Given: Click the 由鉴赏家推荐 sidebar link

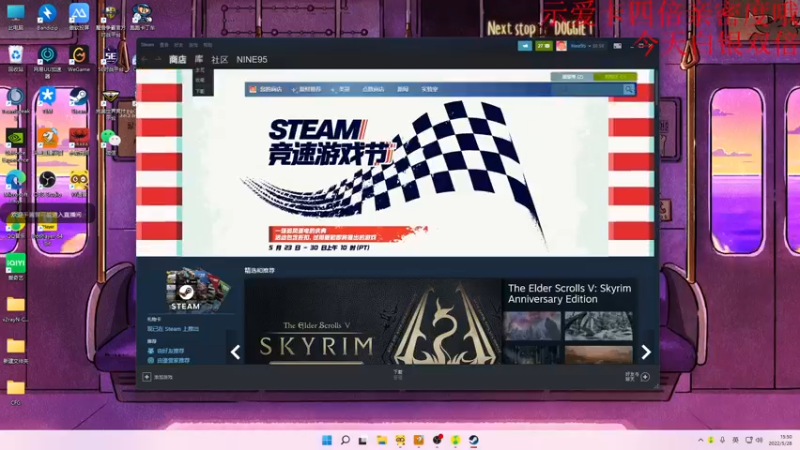Looking at the screenshot, I should pyautogui.click(x=173, y=361).
